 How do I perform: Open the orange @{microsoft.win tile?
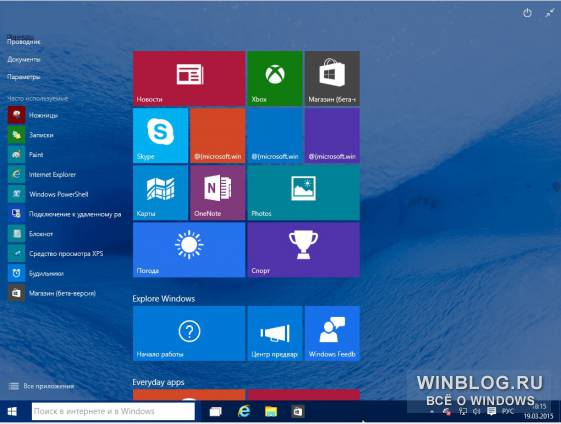pyautogui.click(x=218, y=136)
